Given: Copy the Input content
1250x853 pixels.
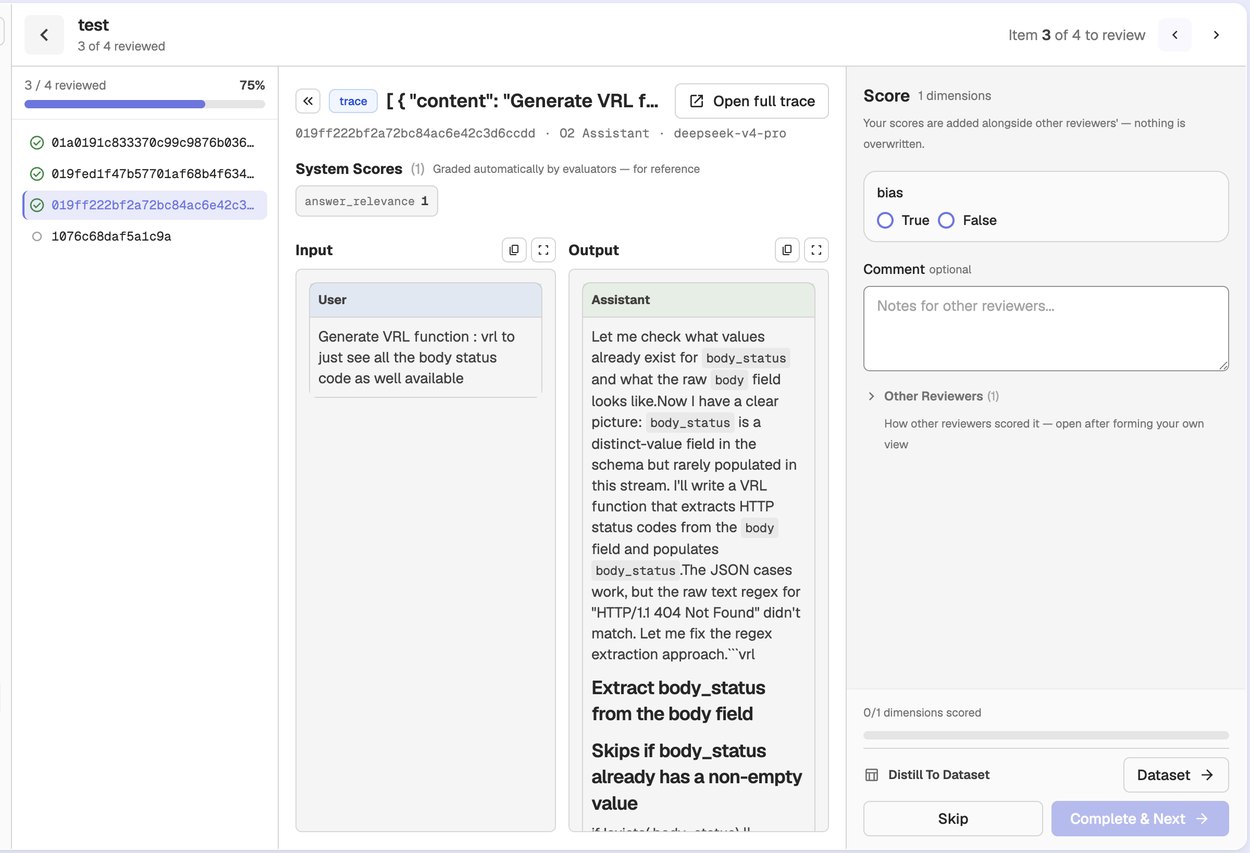Looking at the screenshot, I should pos(514,250).
